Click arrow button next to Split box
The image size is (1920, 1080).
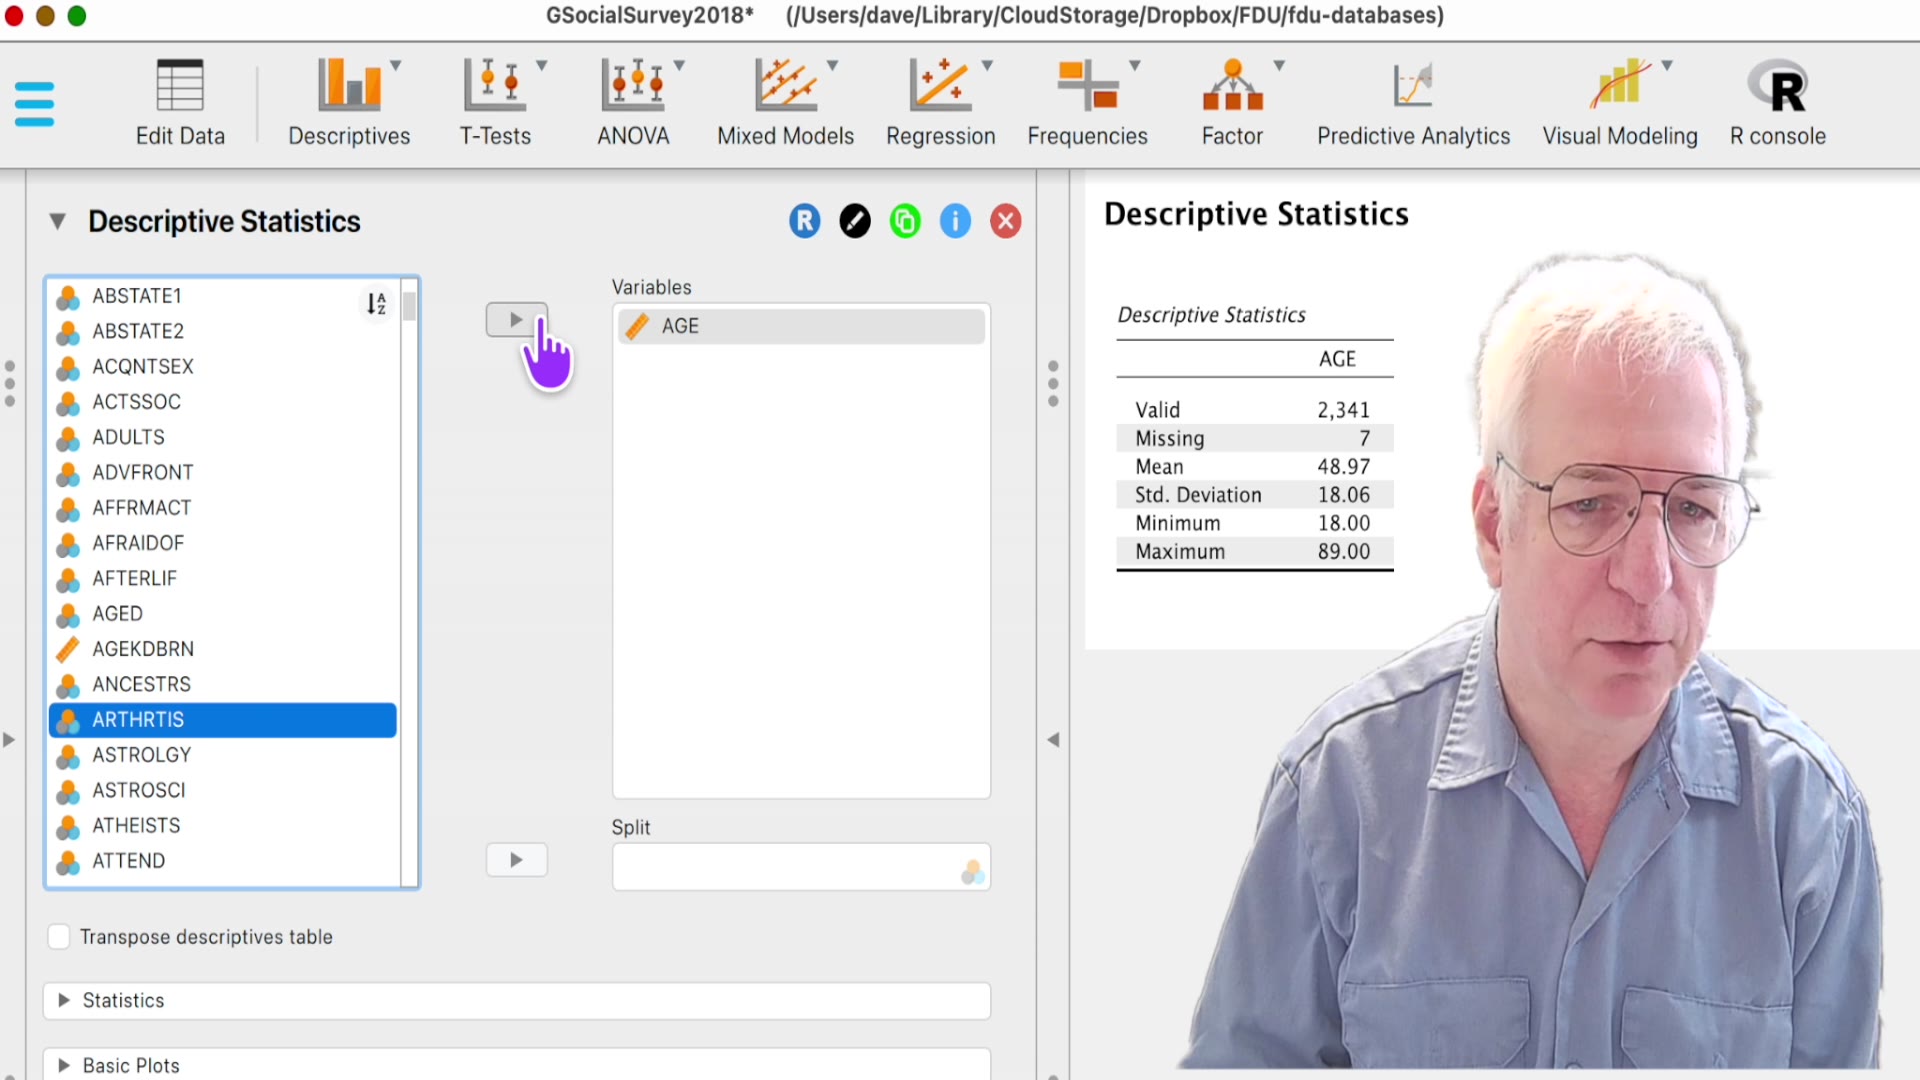tap(516, 860)
